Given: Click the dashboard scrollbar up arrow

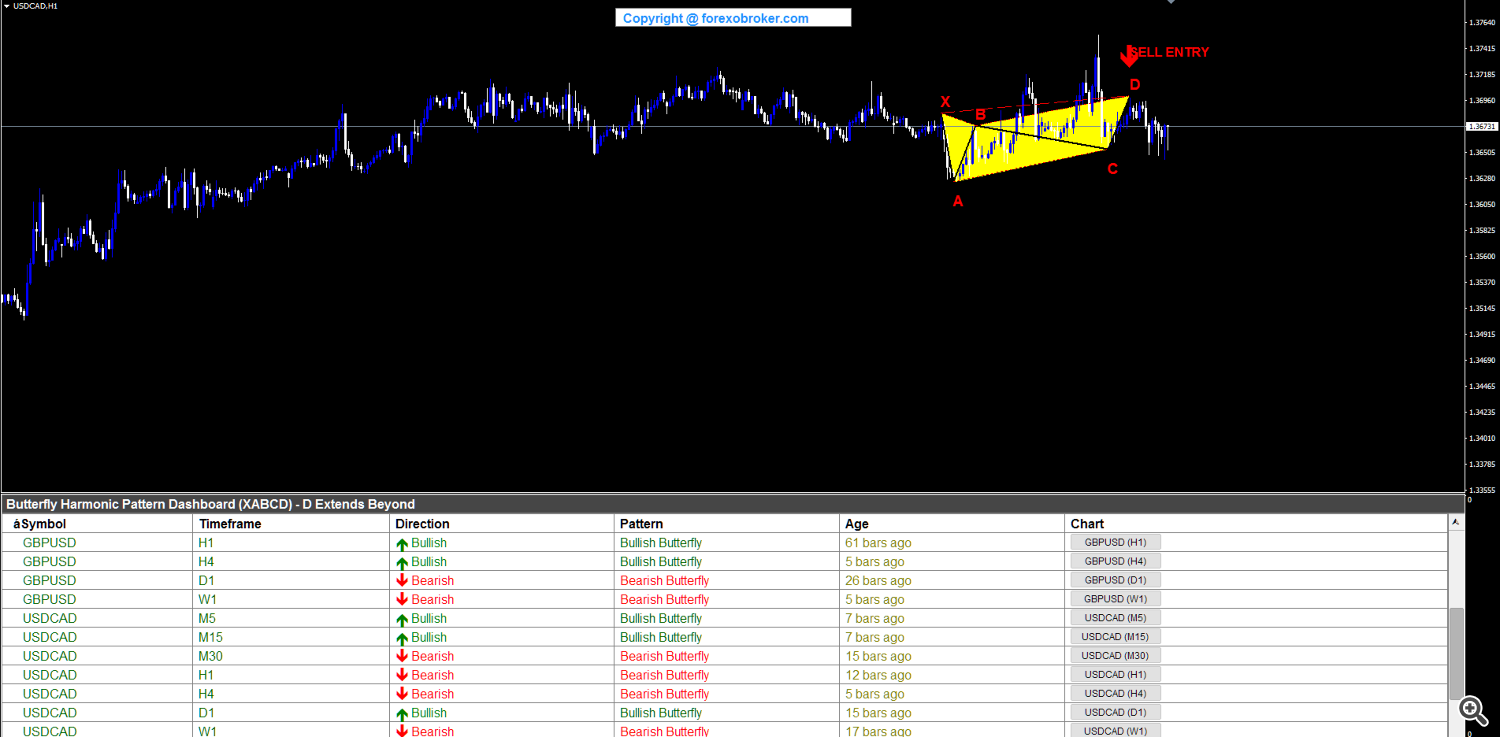Looking at the screenshot, I should [x=1457, y=522].
